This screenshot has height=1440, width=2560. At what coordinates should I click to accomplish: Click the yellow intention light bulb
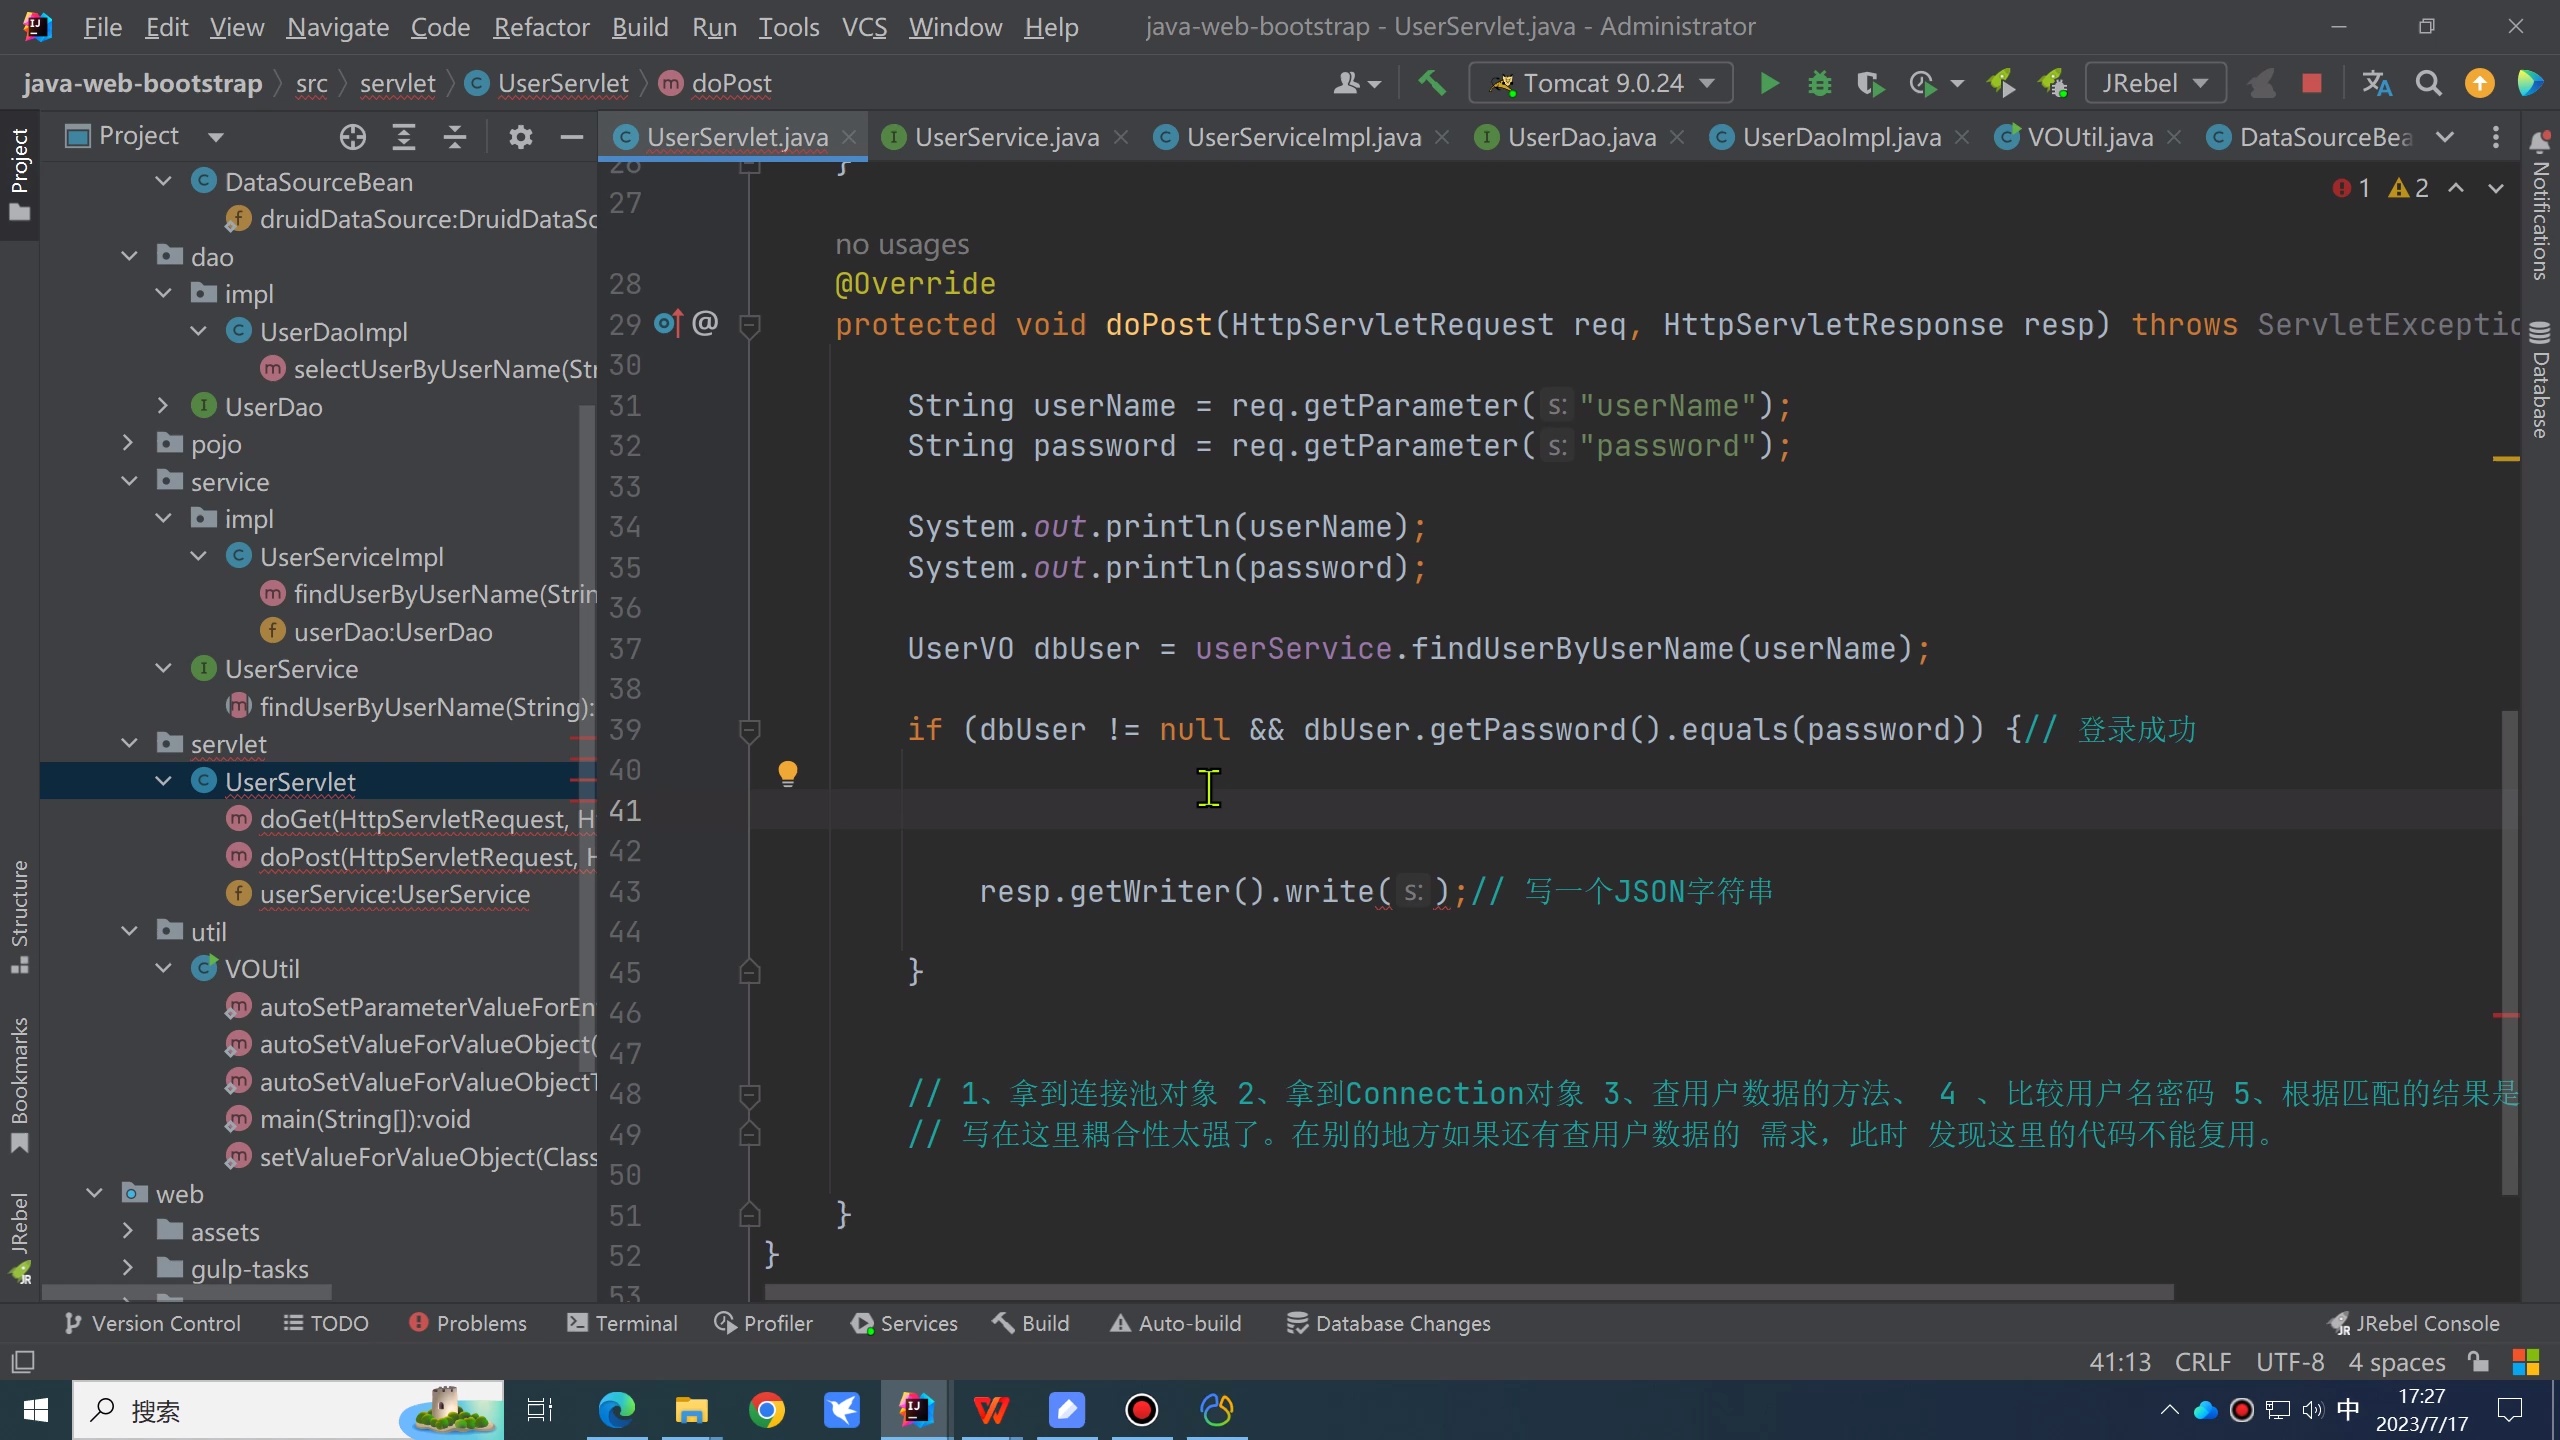pos(788,772)
